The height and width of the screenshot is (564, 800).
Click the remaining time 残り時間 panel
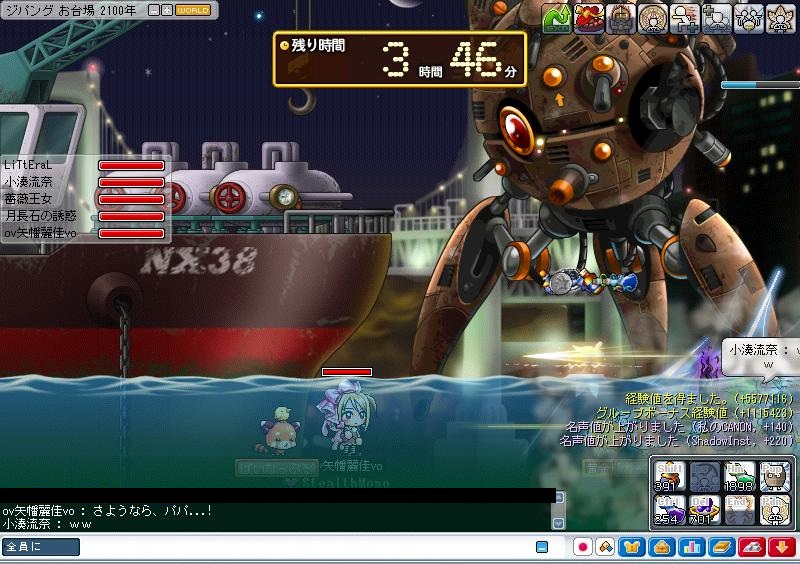coord(400,59)
